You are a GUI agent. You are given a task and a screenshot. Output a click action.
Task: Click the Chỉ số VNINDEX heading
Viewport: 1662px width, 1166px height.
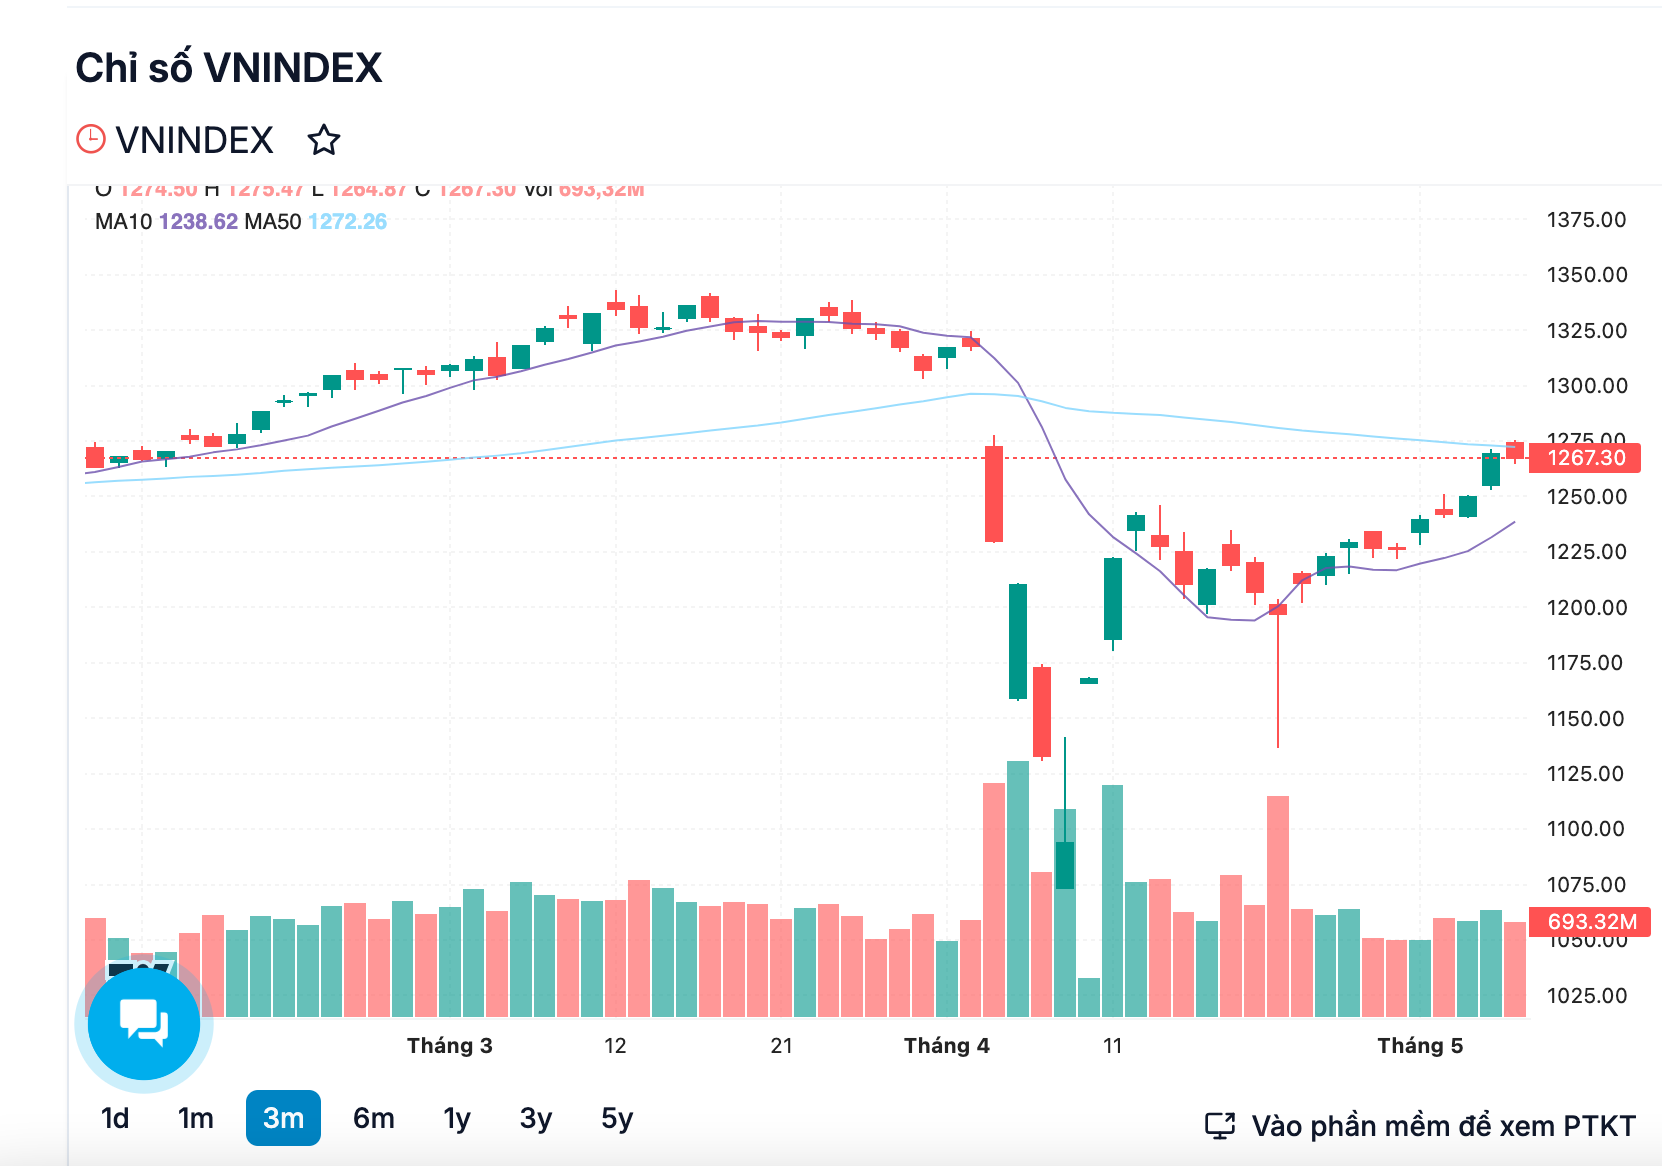click(229, 68)
